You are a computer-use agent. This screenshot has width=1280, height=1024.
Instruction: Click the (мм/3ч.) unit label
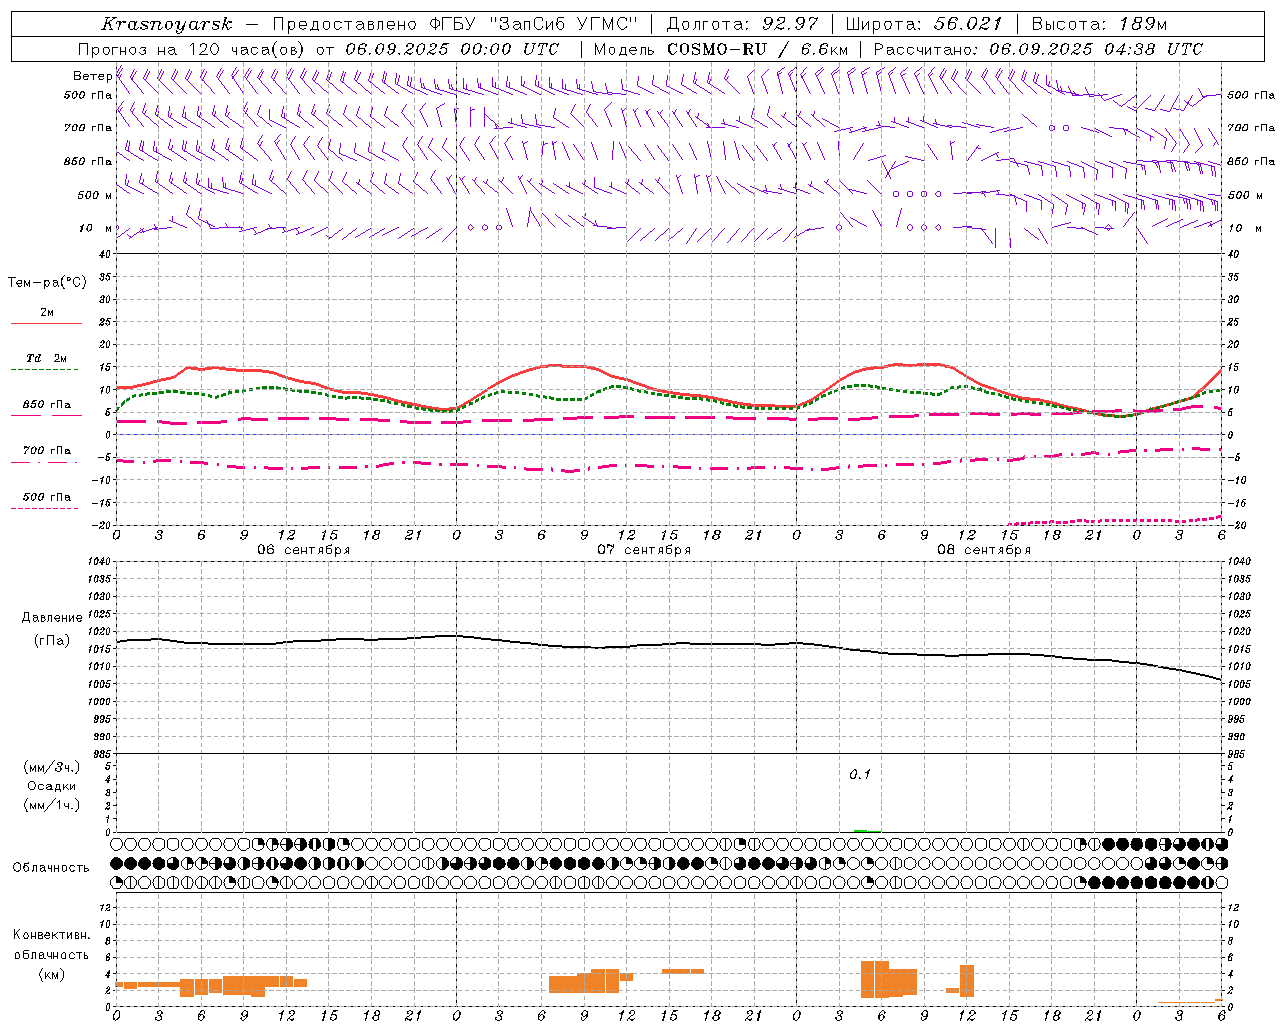(x=51, y=767)
